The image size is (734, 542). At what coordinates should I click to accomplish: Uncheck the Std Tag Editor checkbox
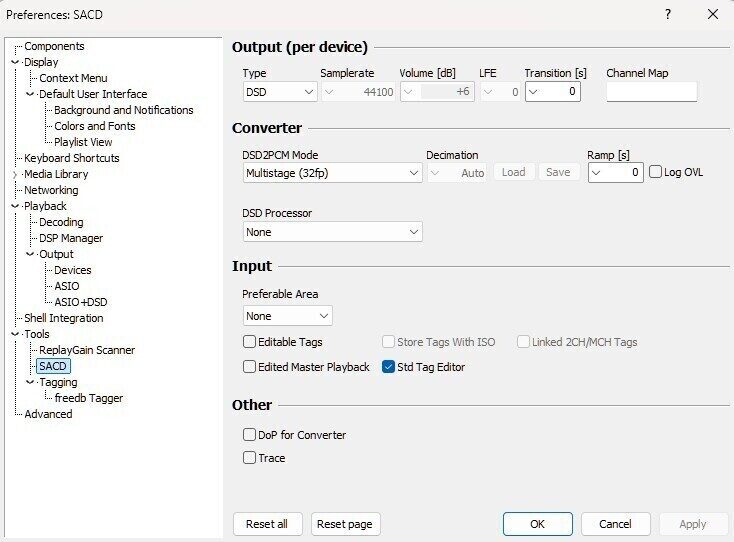389,367
